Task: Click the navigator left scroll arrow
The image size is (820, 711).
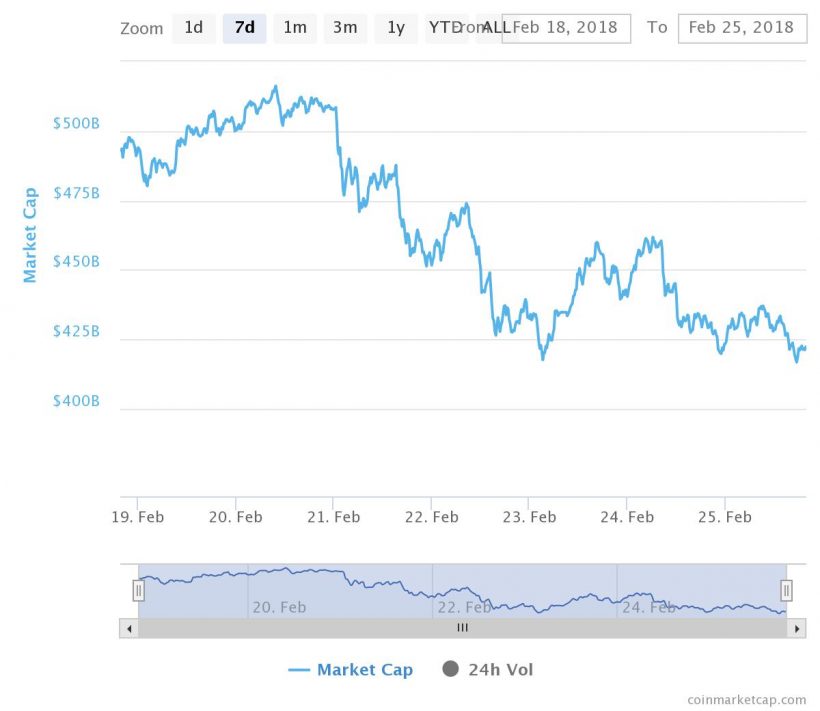Action: [x=128, y=629]
